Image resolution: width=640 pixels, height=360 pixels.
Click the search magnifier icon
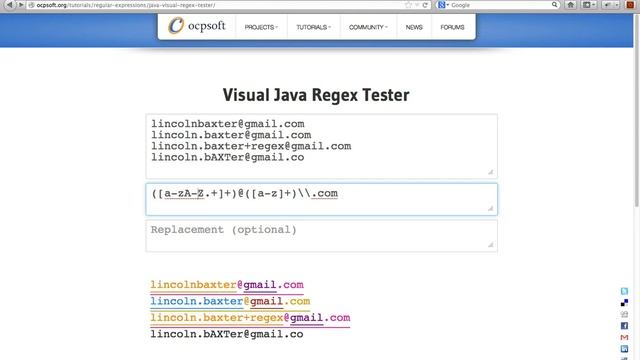click(554, 5)
